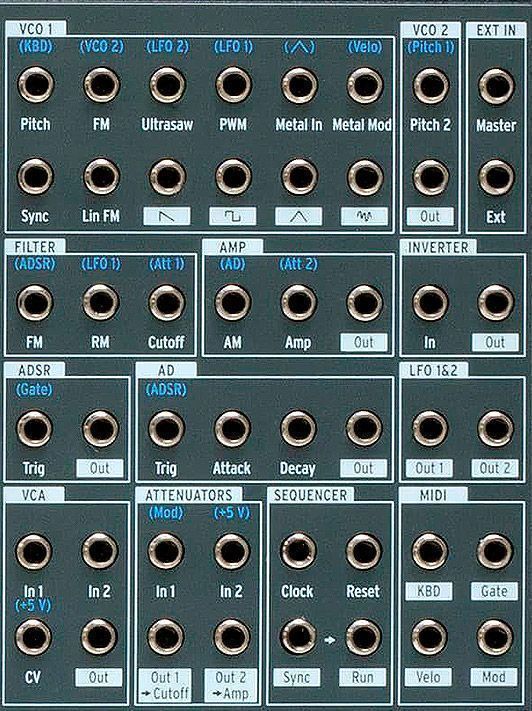Image resolution: width=532 pixels, height=711 pixels.
Task: Select the ATTENUATORS In 2 jack
Action: 232,551
